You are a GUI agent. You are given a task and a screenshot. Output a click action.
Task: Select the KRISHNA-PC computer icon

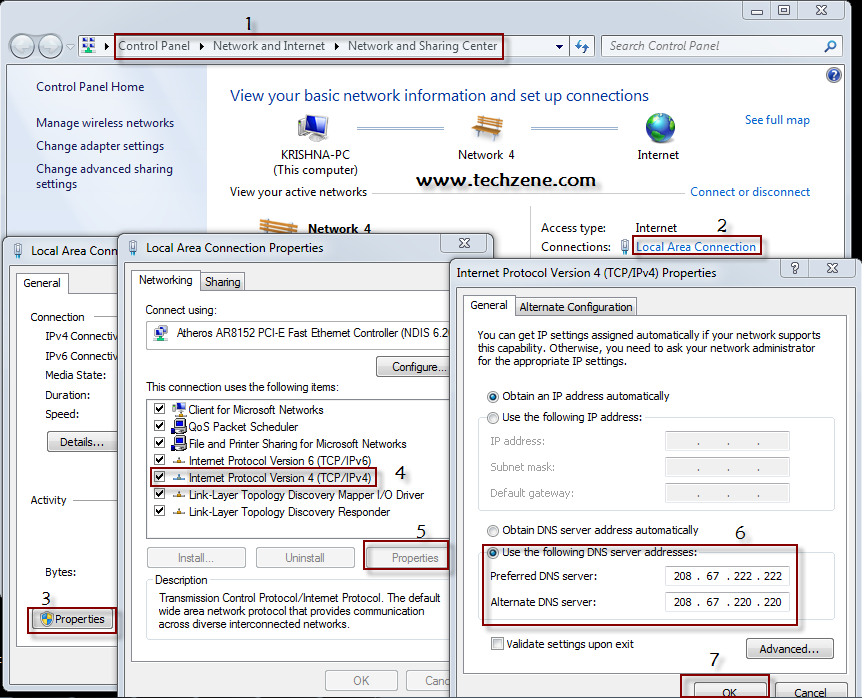311,127
